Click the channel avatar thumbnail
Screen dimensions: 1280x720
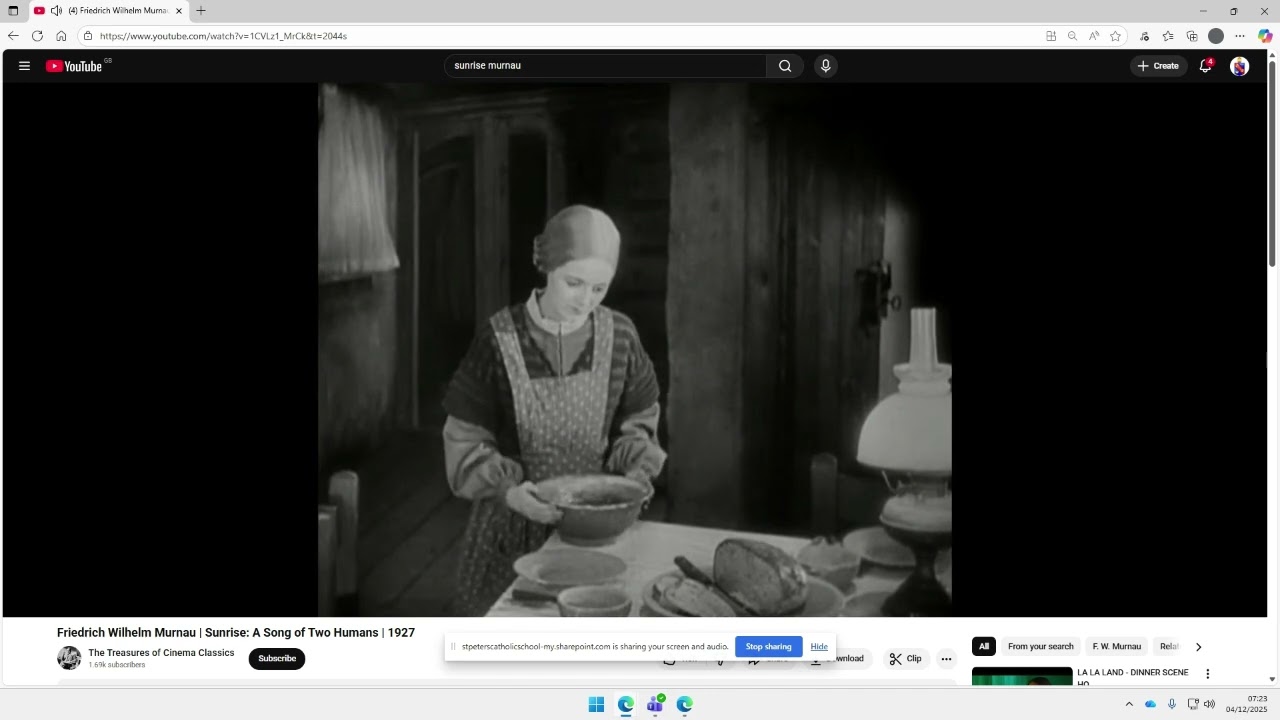click(69, 658)
